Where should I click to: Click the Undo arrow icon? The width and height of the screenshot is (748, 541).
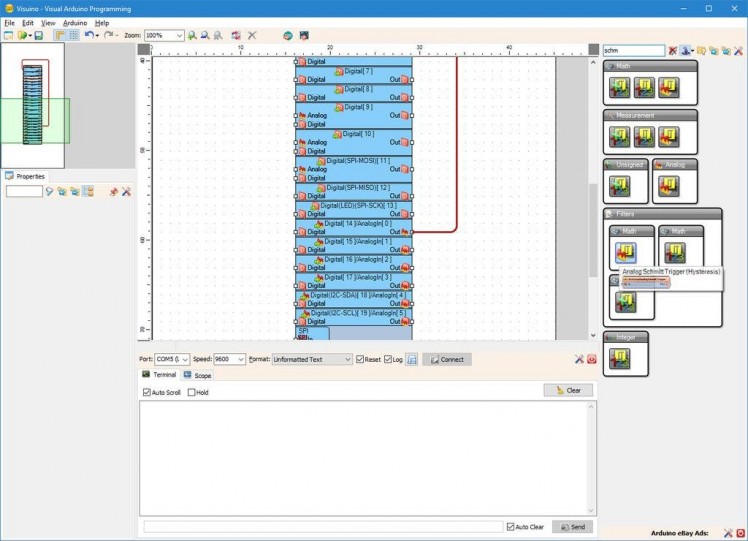tap(89, 35)
